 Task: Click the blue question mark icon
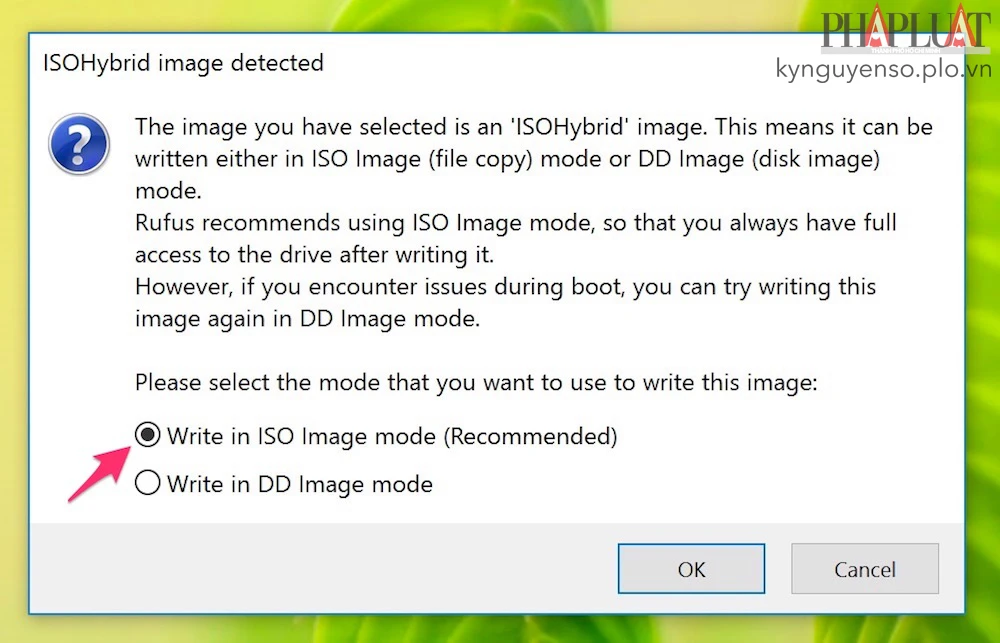coord(78,143)
